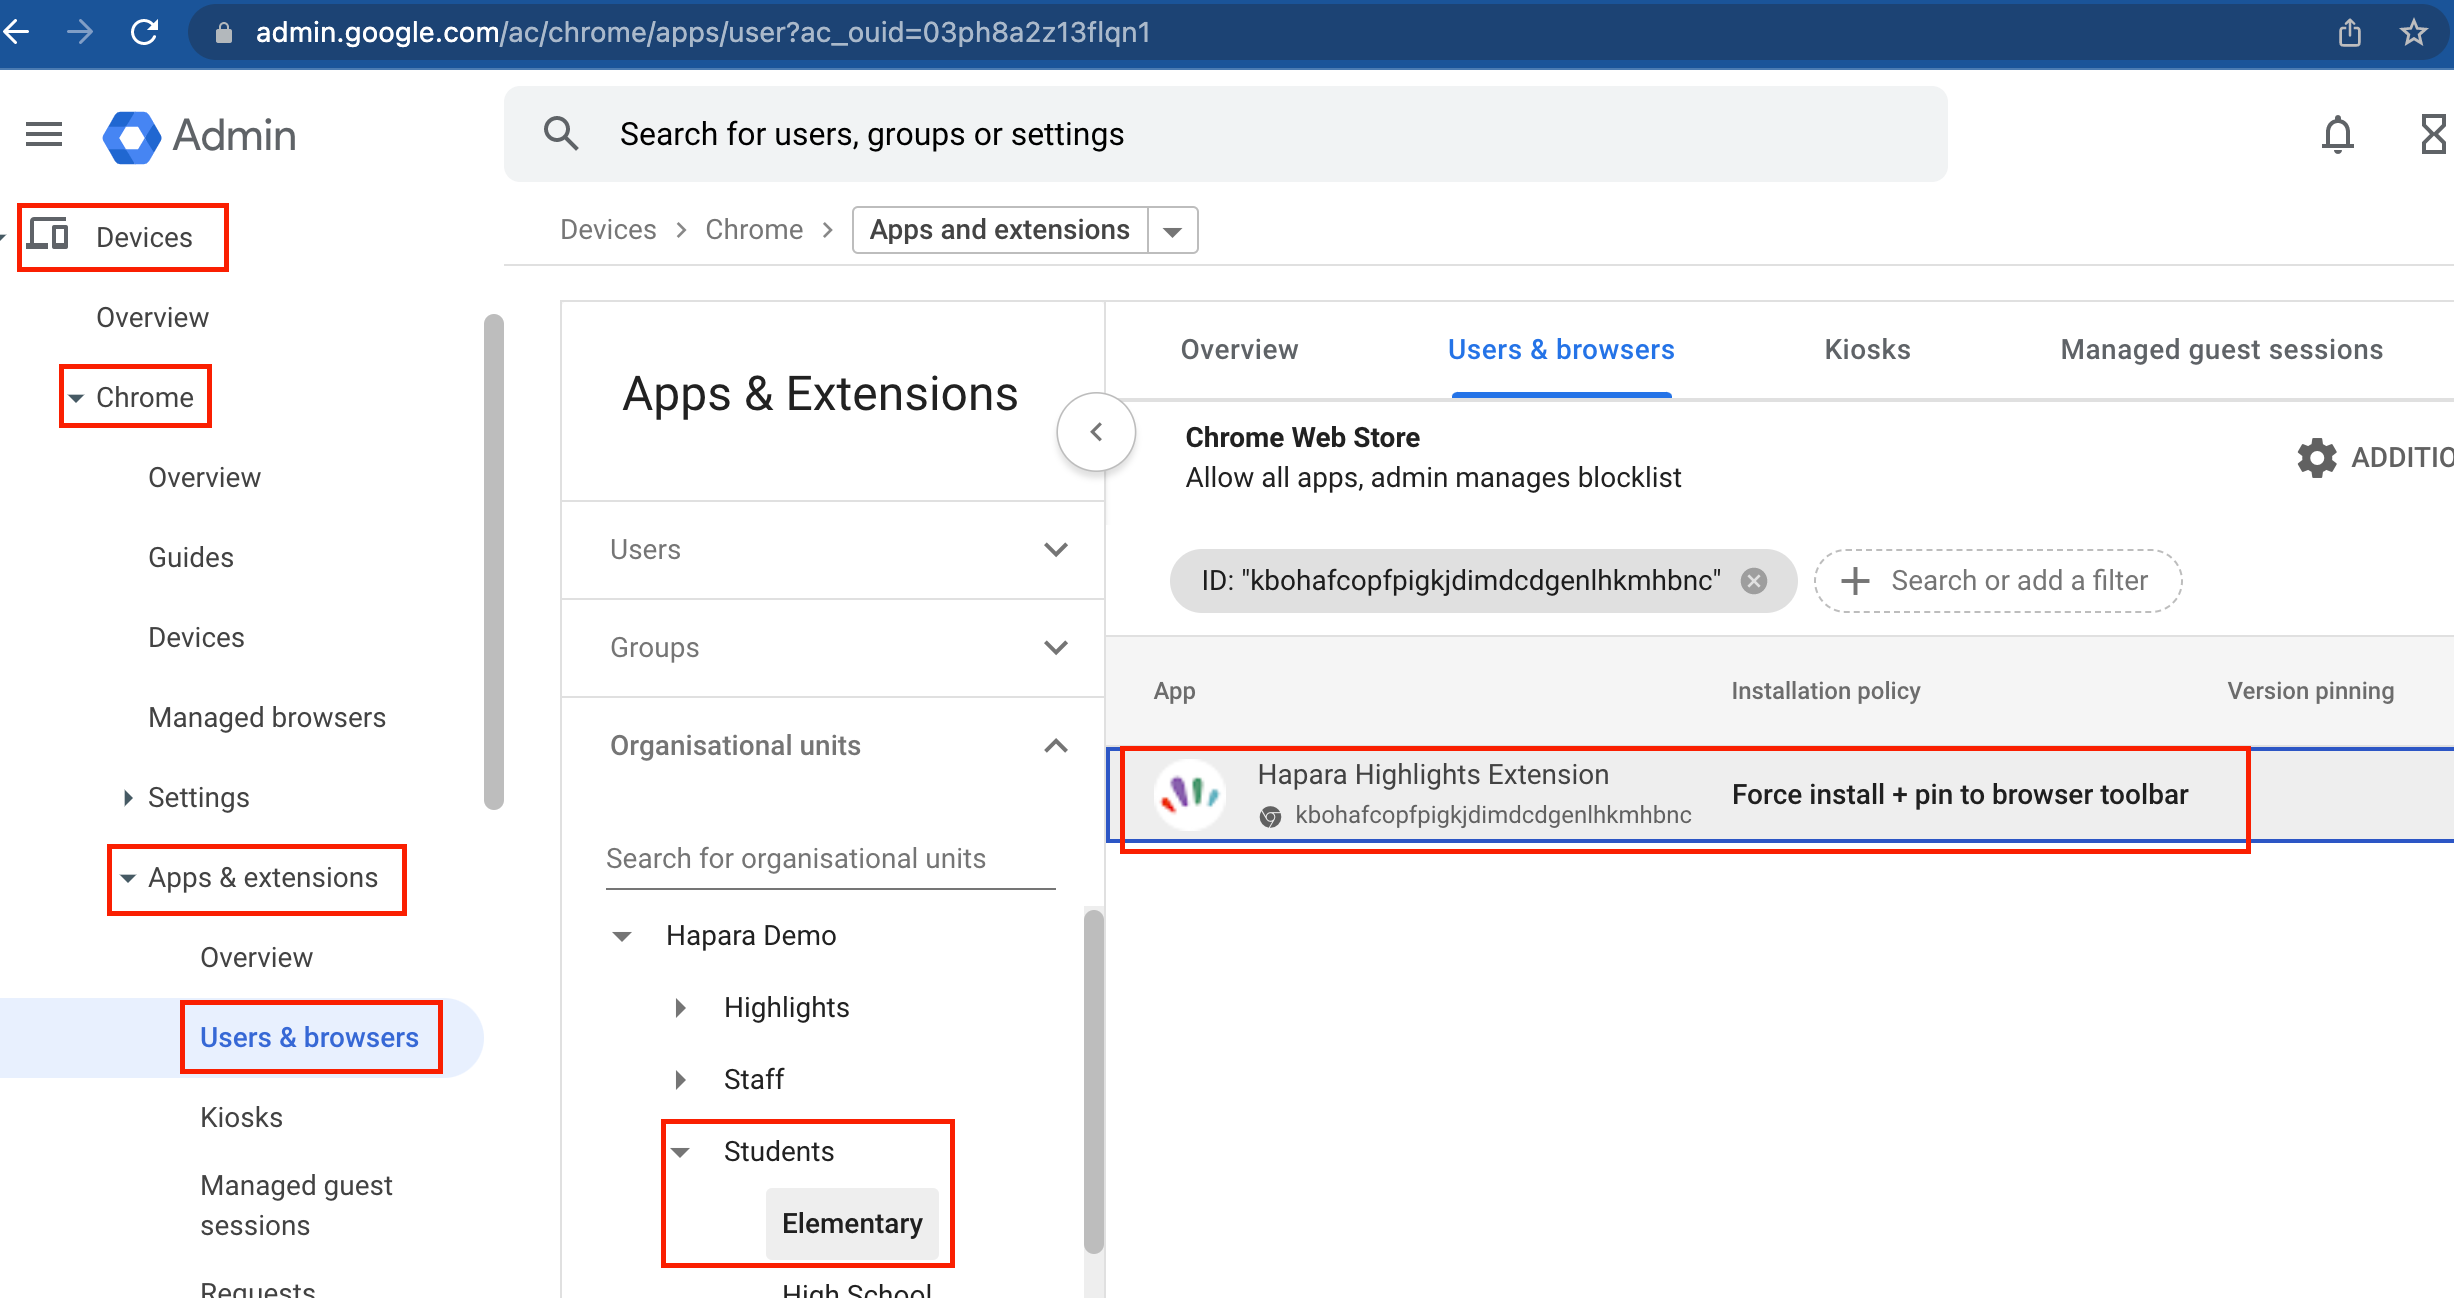Switch to the Kiosks tab

coord(1866,349)
